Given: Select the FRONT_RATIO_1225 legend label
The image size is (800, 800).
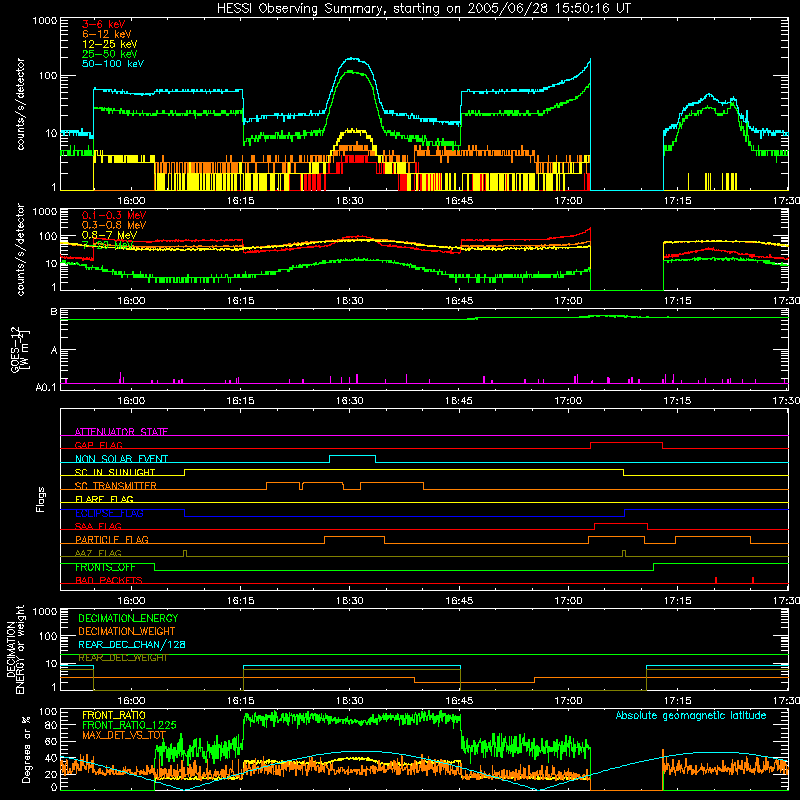Looking at the screenshot, I should [129, 725].
